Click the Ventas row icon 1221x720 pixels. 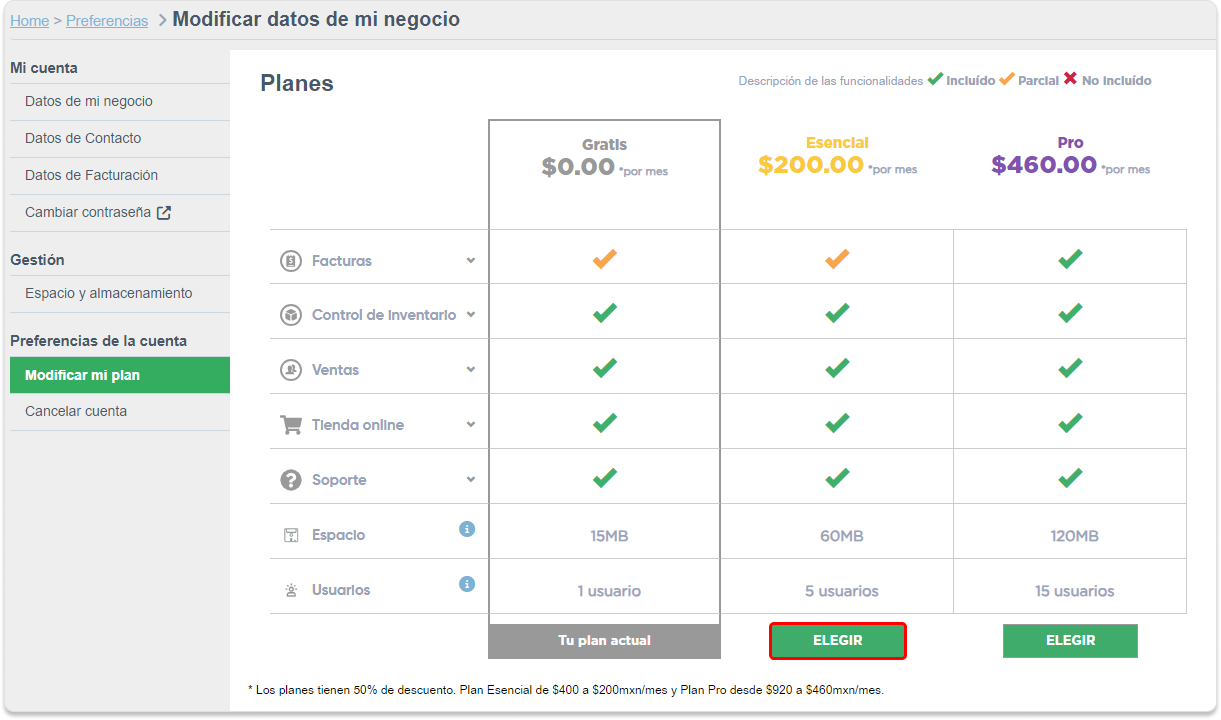pyautogui.click(x=290, y=370)
